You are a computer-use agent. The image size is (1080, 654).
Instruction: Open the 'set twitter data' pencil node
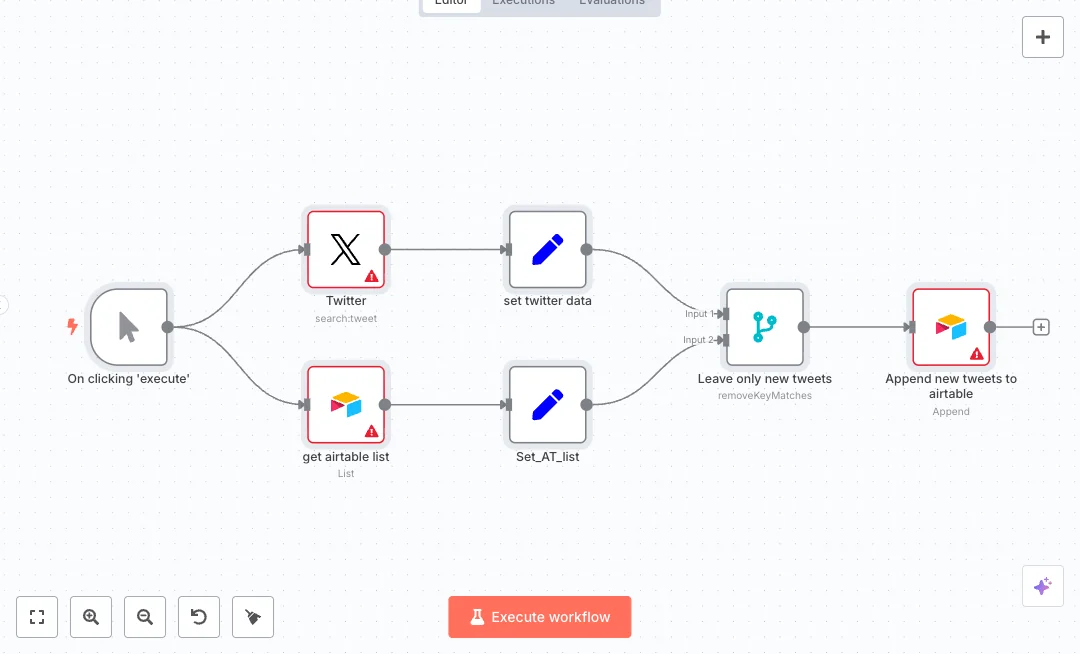coord(547,249)
